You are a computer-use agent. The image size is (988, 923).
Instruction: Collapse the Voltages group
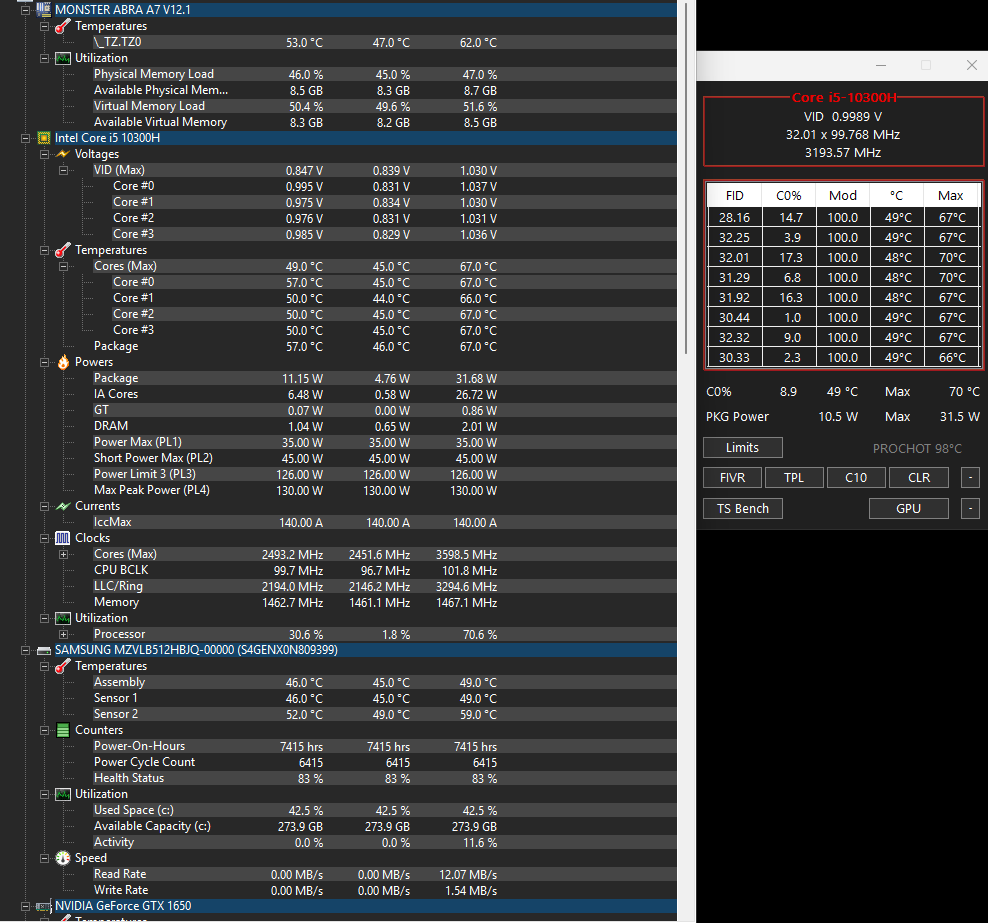coord(44,154)
